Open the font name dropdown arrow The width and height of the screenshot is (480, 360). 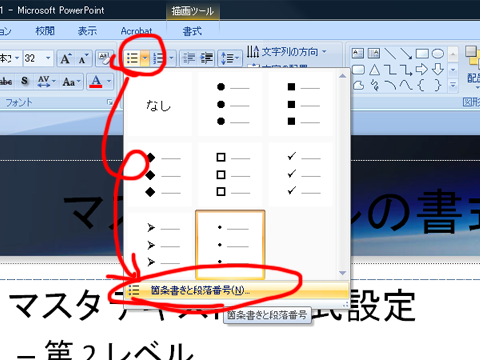(17, 58)
